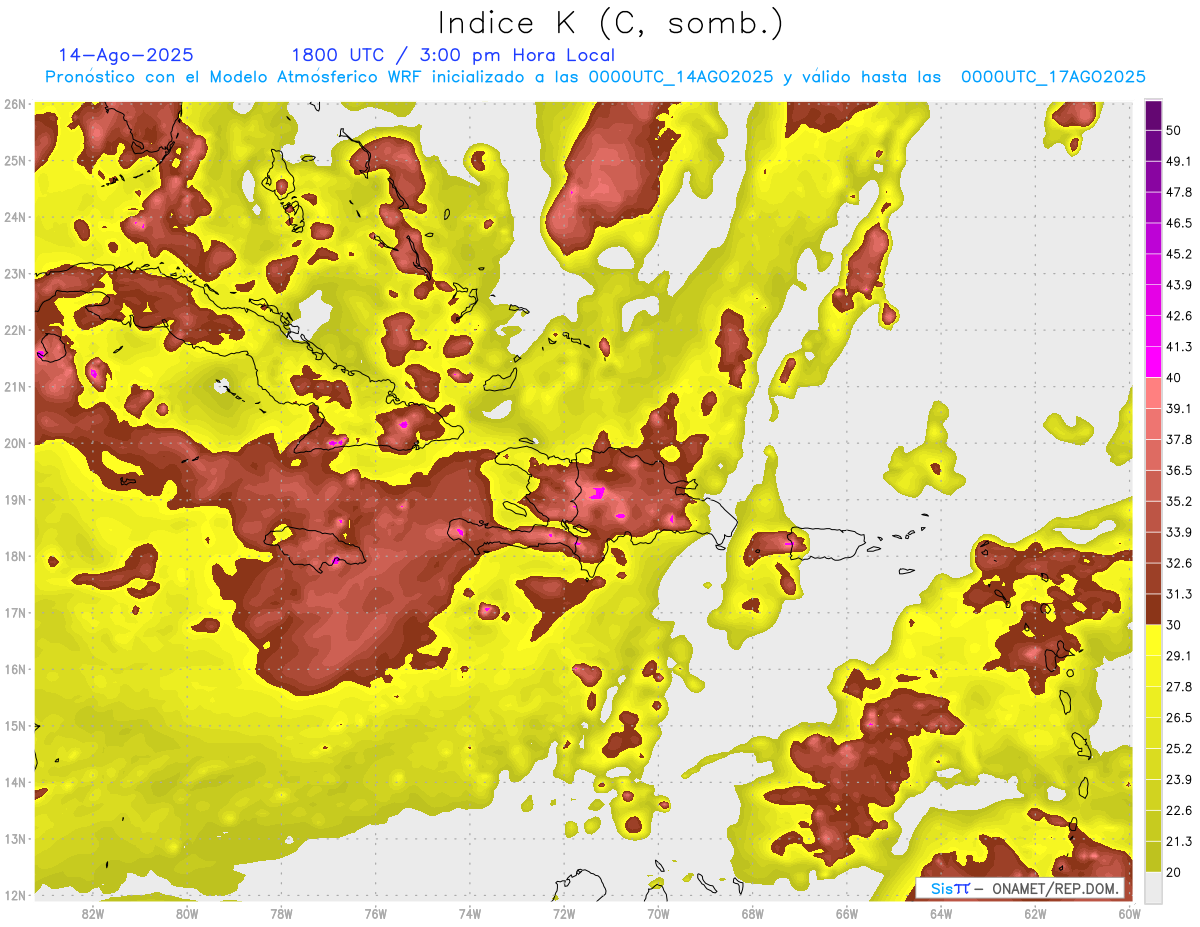This screenshot has width=1200, height=927.
Task: Click the '1800 UTC / 3:00 pm Hora Local' label
Action: (x=453, y=55)
